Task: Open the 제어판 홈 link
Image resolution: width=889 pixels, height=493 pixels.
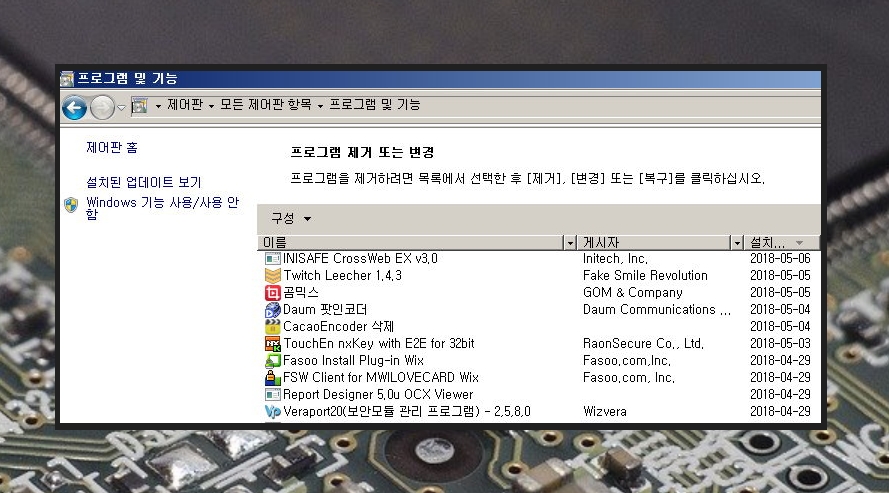Action: (x=112, y=147)
